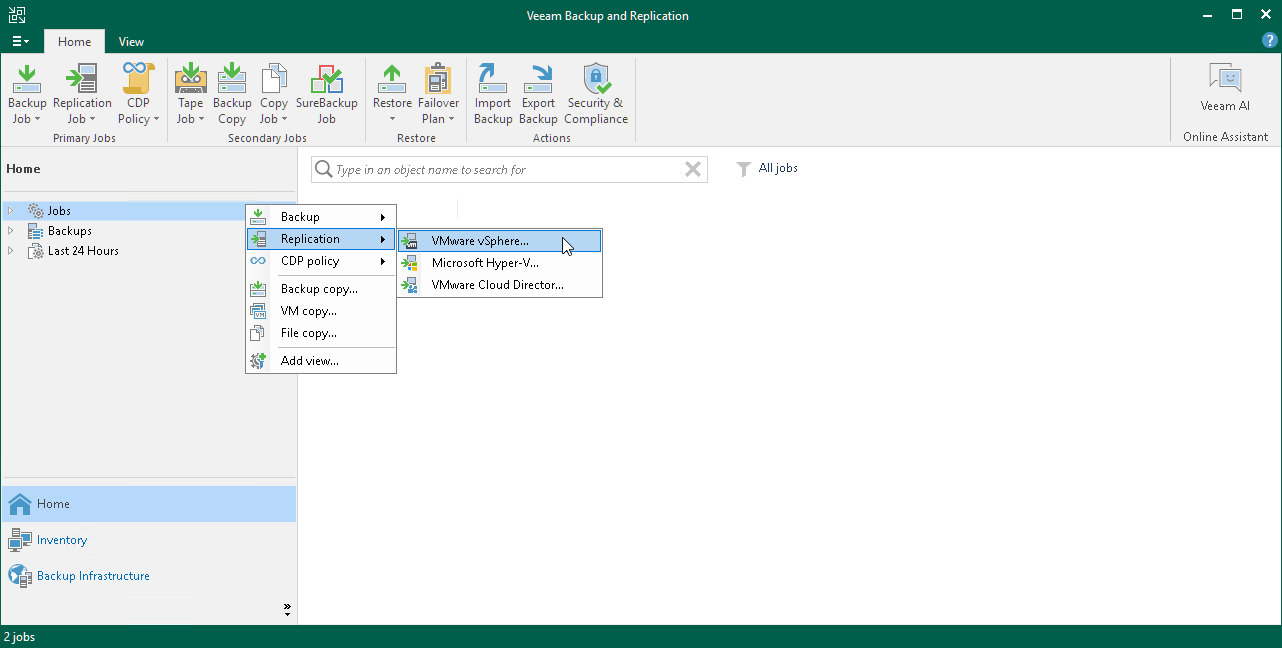Expand the Jobs tree node

tap(11, 211)
